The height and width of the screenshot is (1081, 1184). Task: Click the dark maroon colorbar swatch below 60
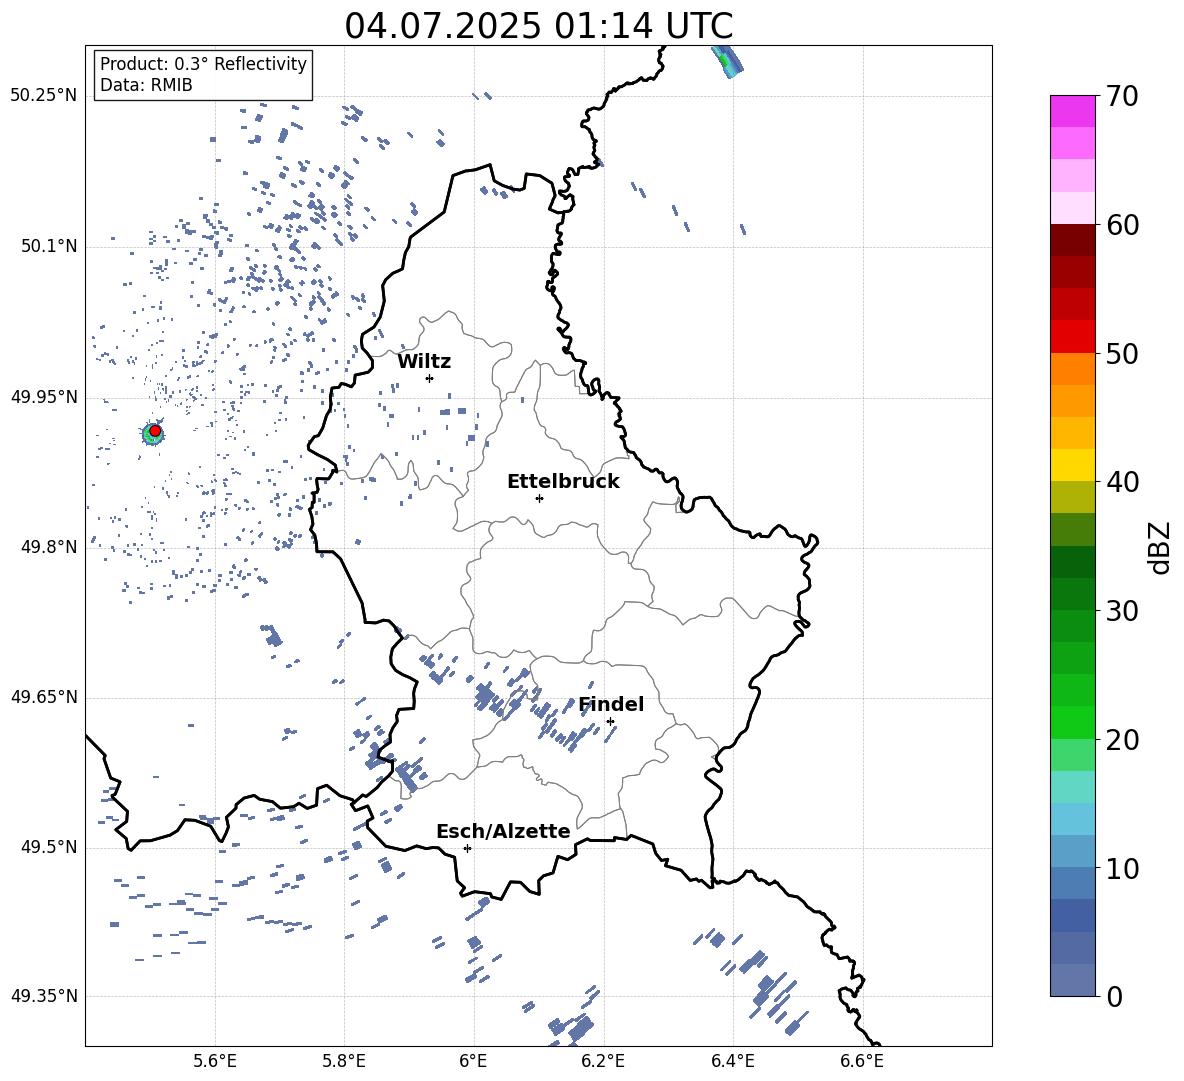1072,240
